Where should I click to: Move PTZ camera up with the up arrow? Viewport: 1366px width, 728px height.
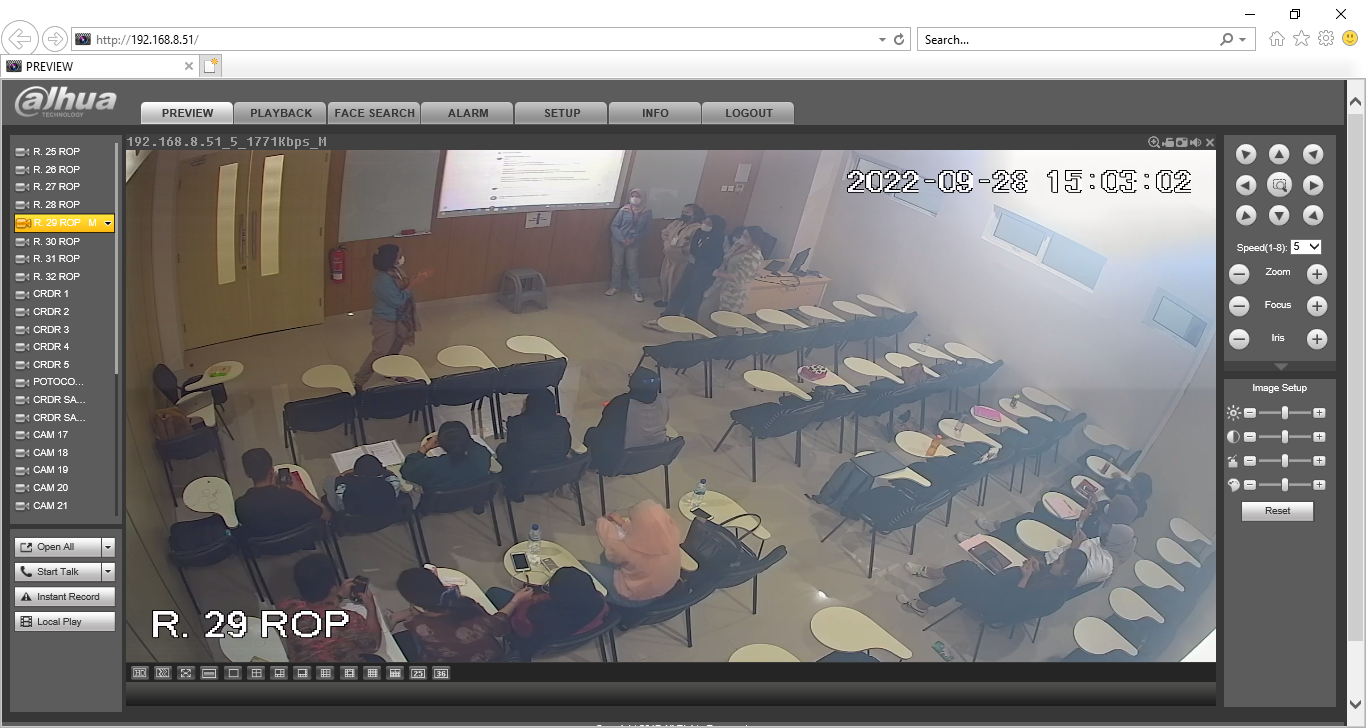[x=1279, y=154]
